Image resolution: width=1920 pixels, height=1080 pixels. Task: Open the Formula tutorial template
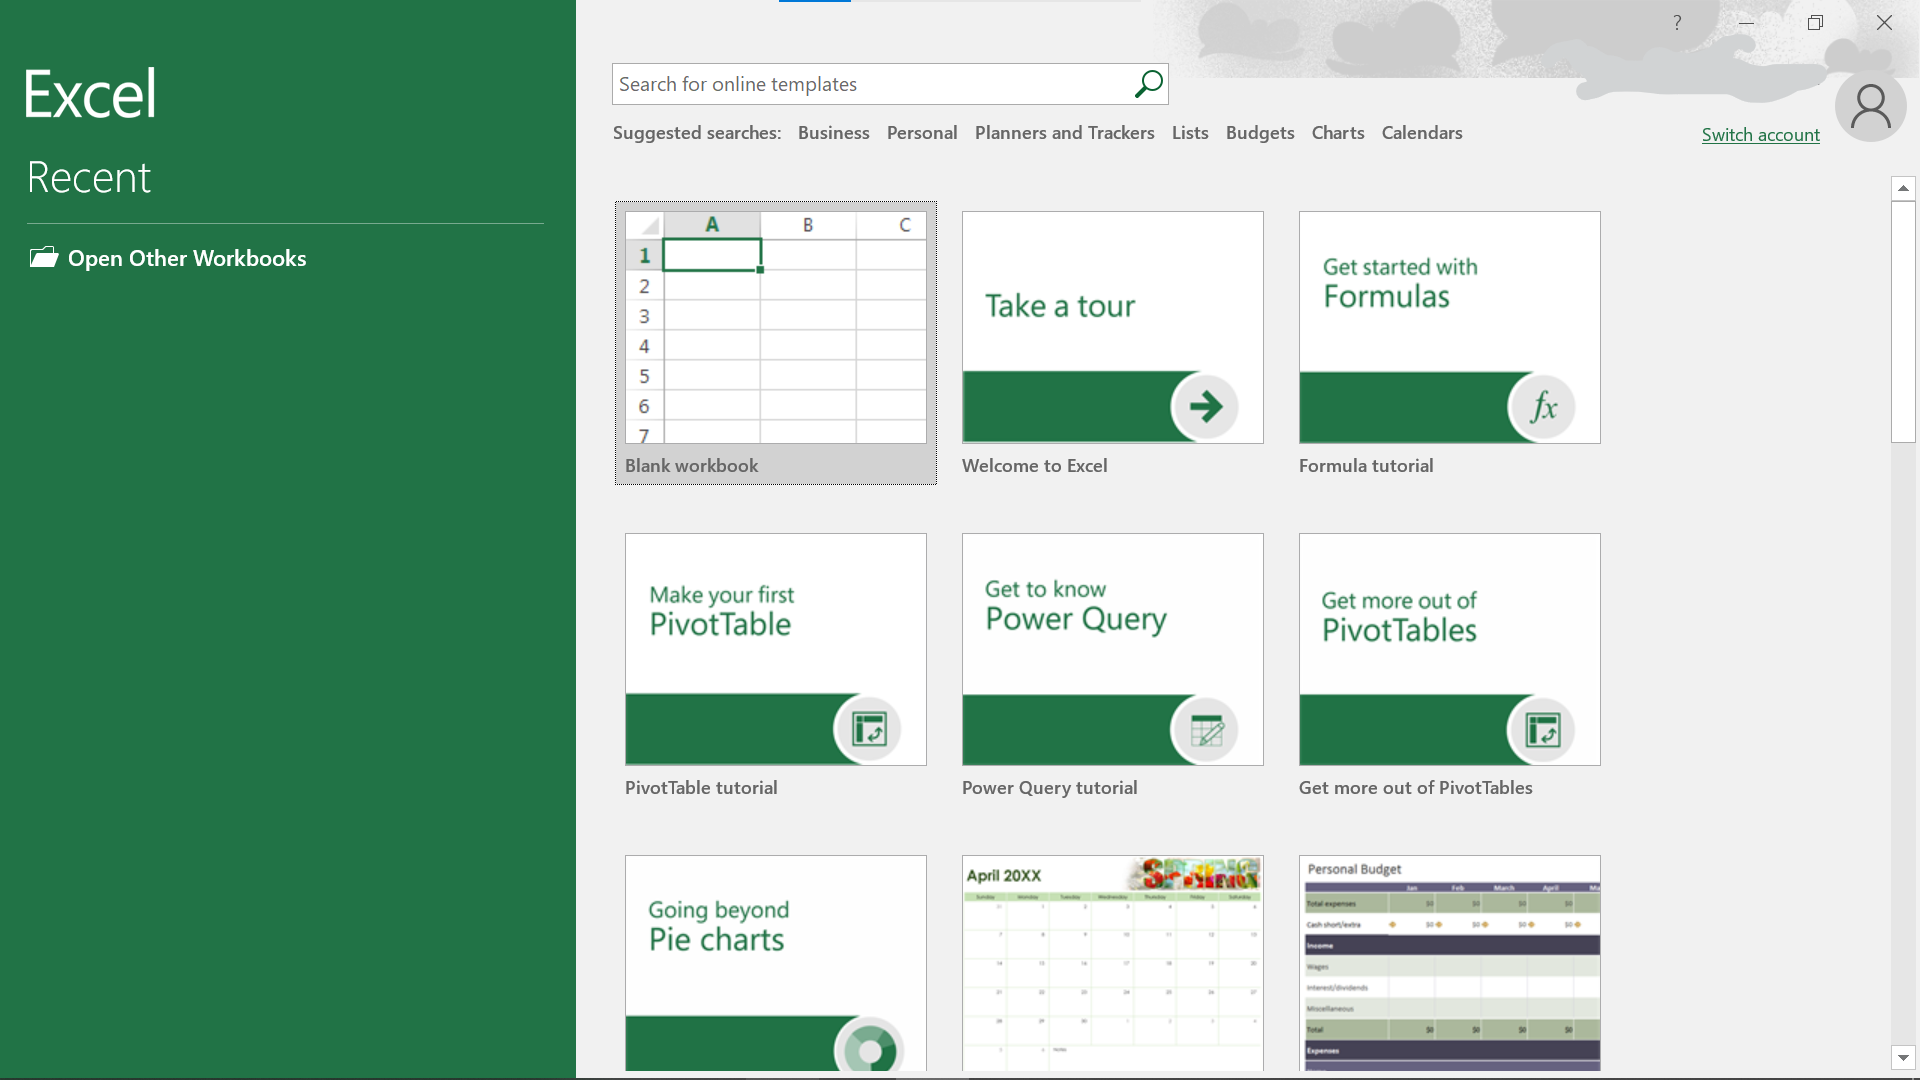(1450, 328)
